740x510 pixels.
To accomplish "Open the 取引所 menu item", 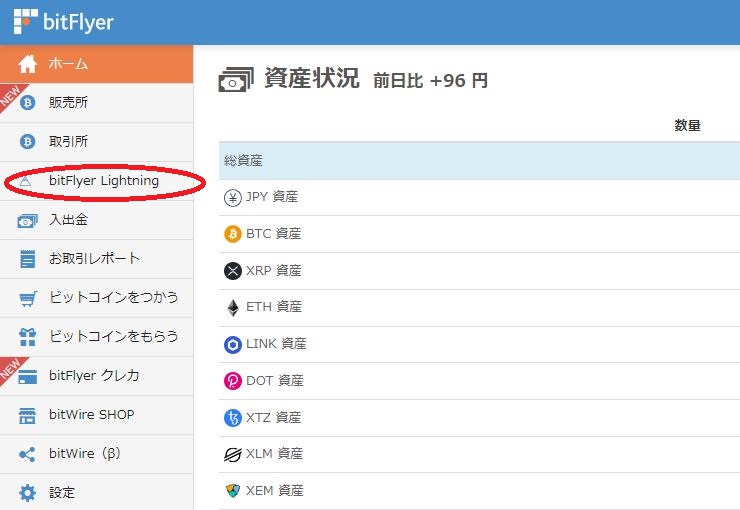I will (96, 142).
